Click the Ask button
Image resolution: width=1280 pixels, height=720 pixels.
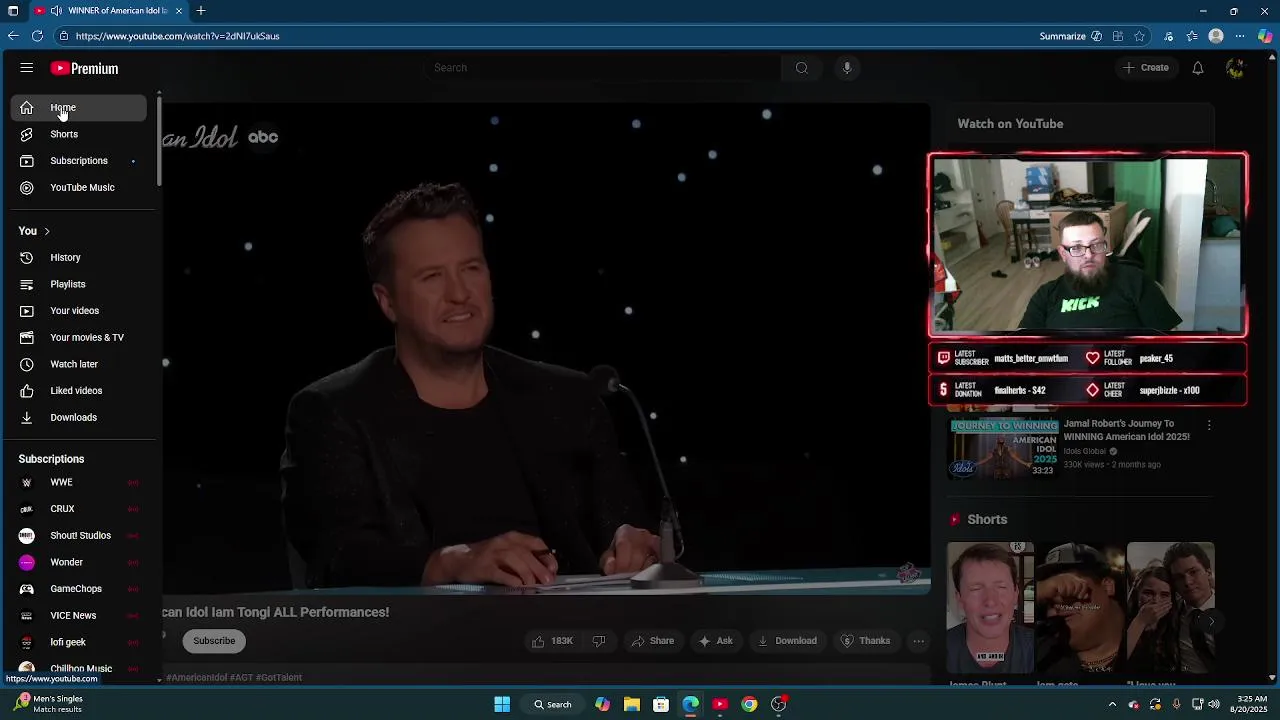pos(715,641)
